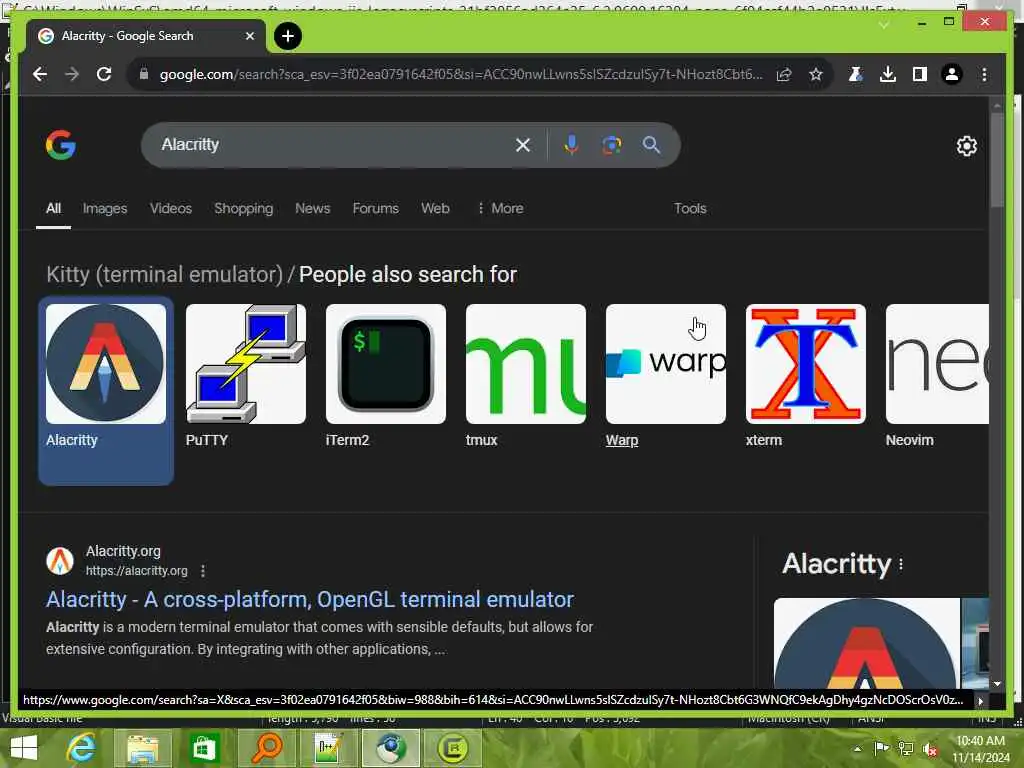
Task: Select the Neovim carousel card
Action: [937, 376]
